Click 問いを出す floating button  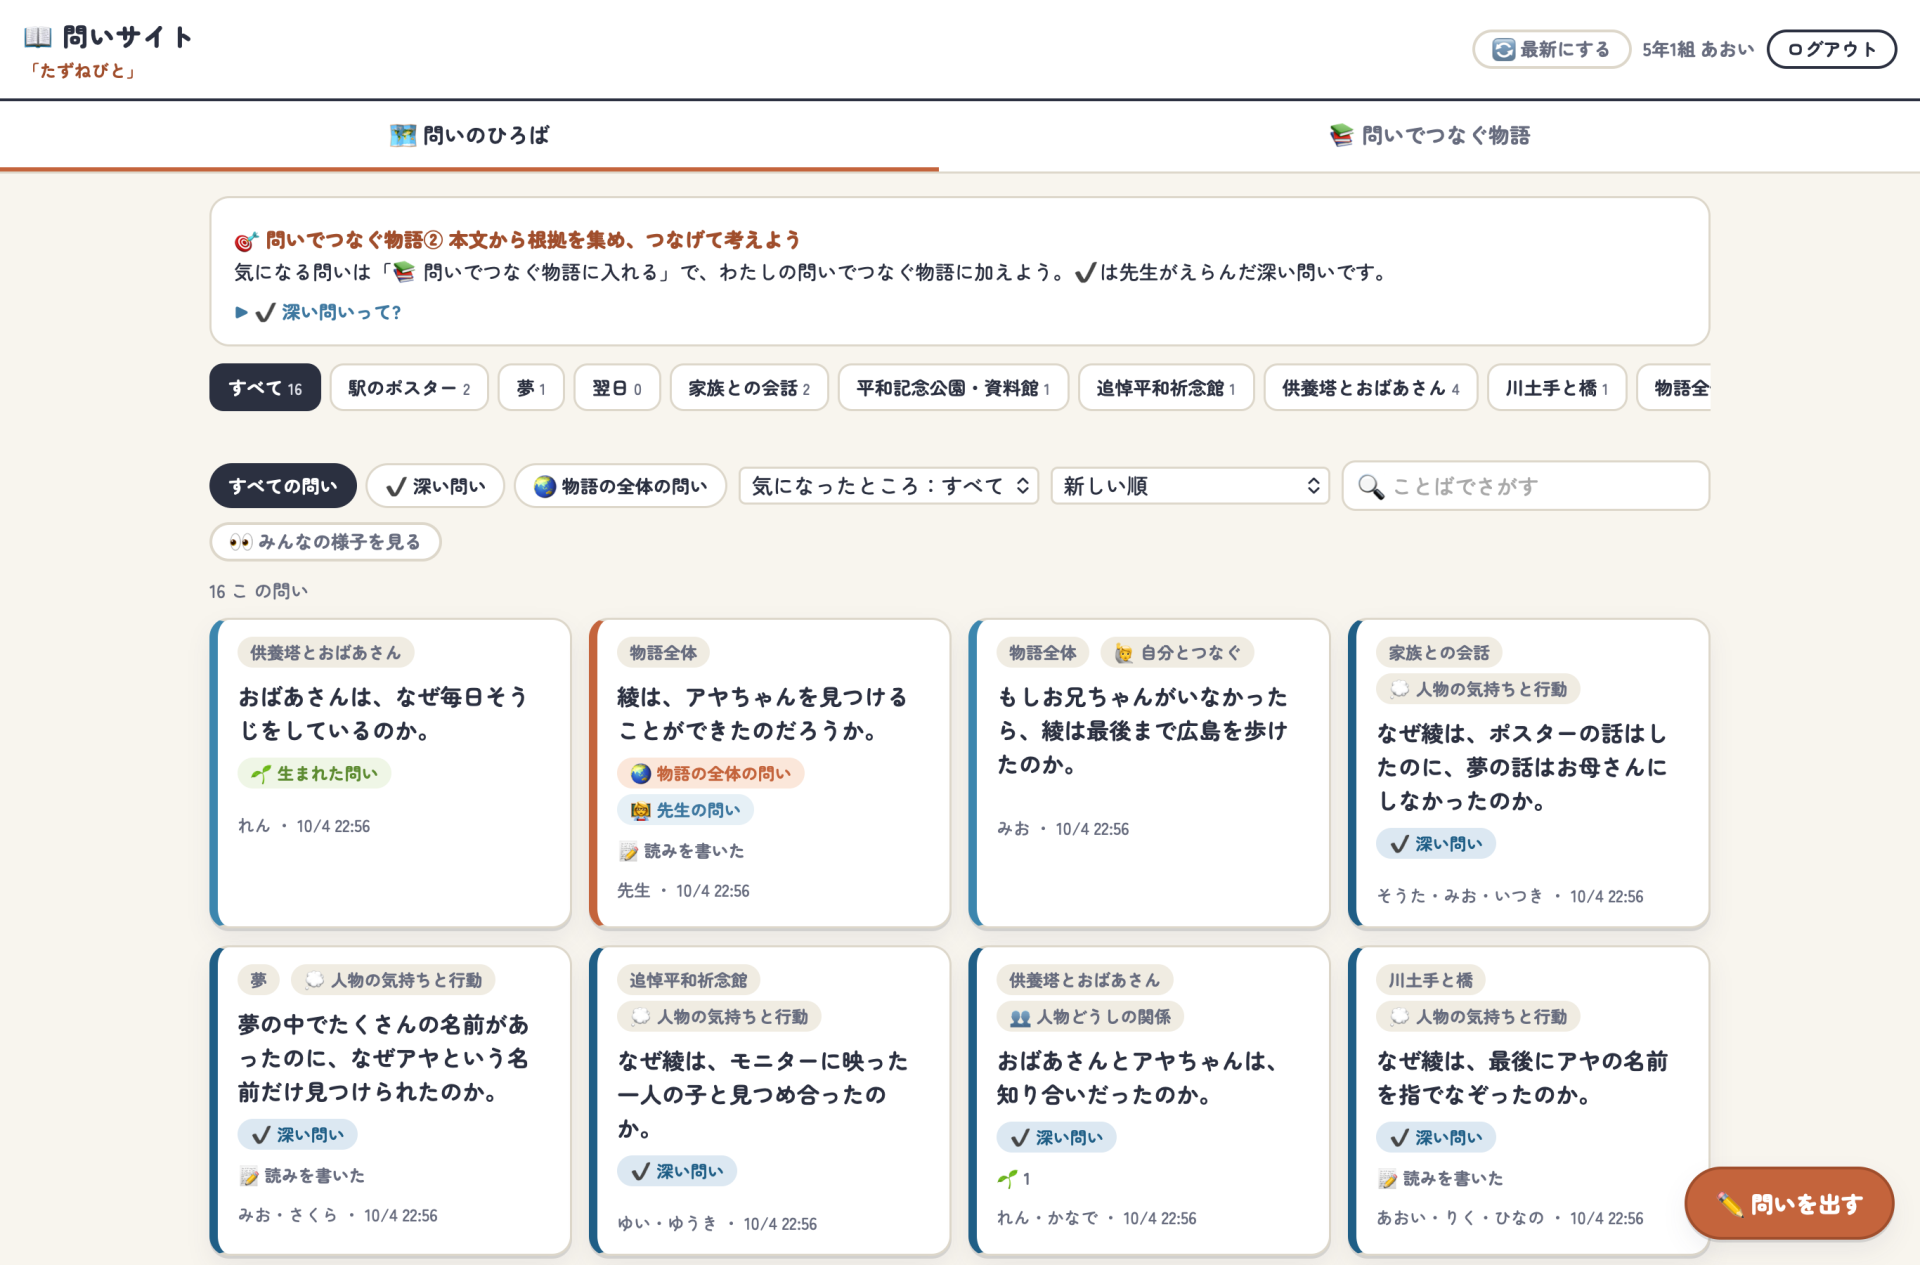point(1789,1203)
